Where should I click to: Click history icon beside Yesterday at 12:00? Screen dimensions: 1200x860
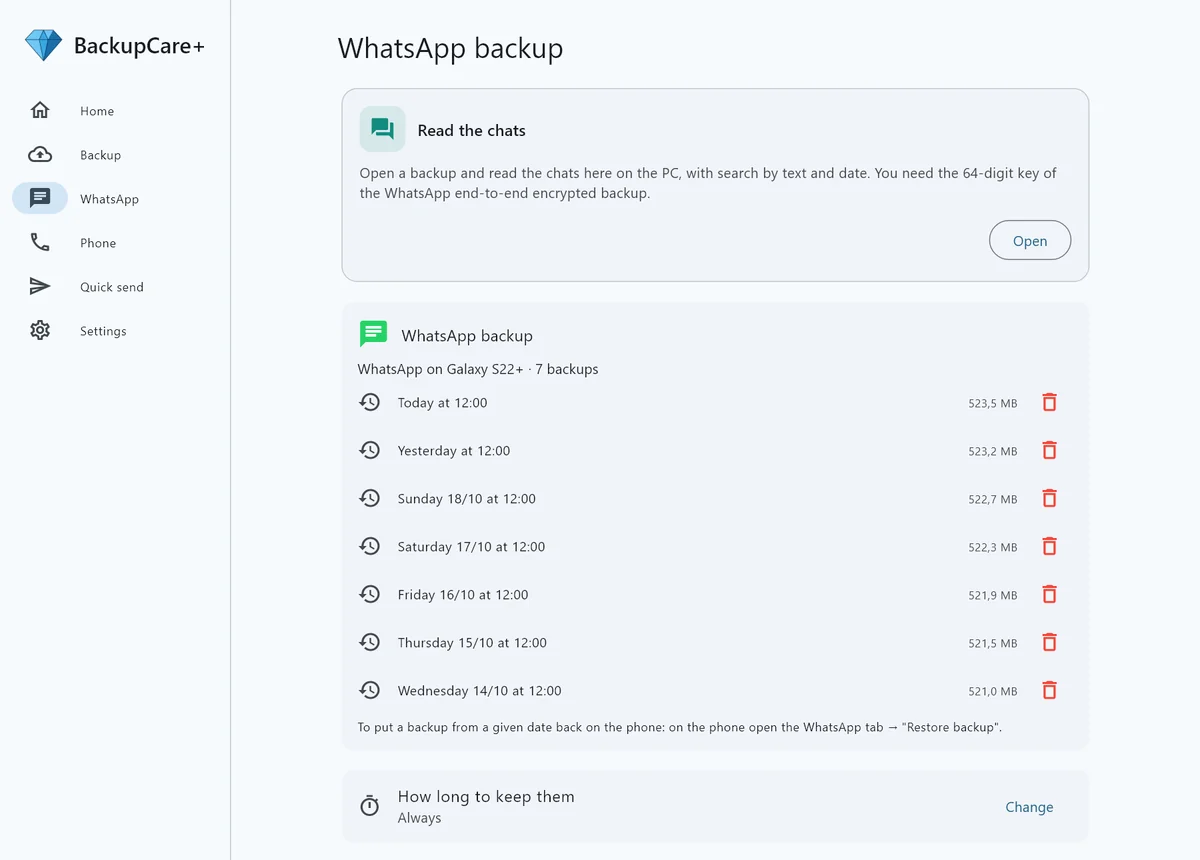[370, 450]
